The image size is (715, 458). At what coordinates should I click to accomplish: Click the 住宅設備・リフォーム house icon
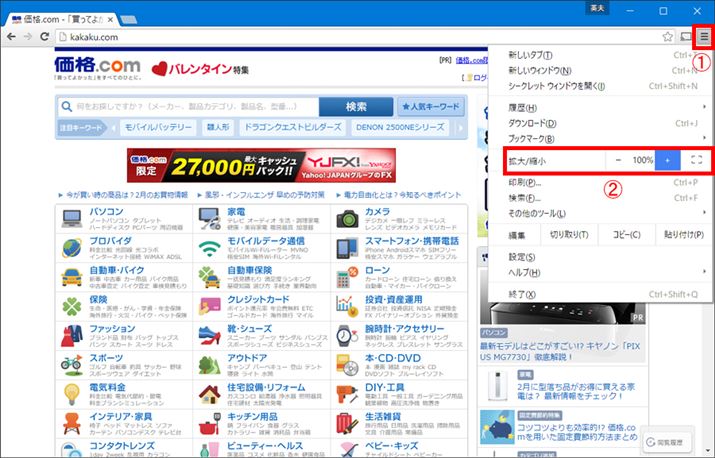pyautogui.click(x=210, y=395)
